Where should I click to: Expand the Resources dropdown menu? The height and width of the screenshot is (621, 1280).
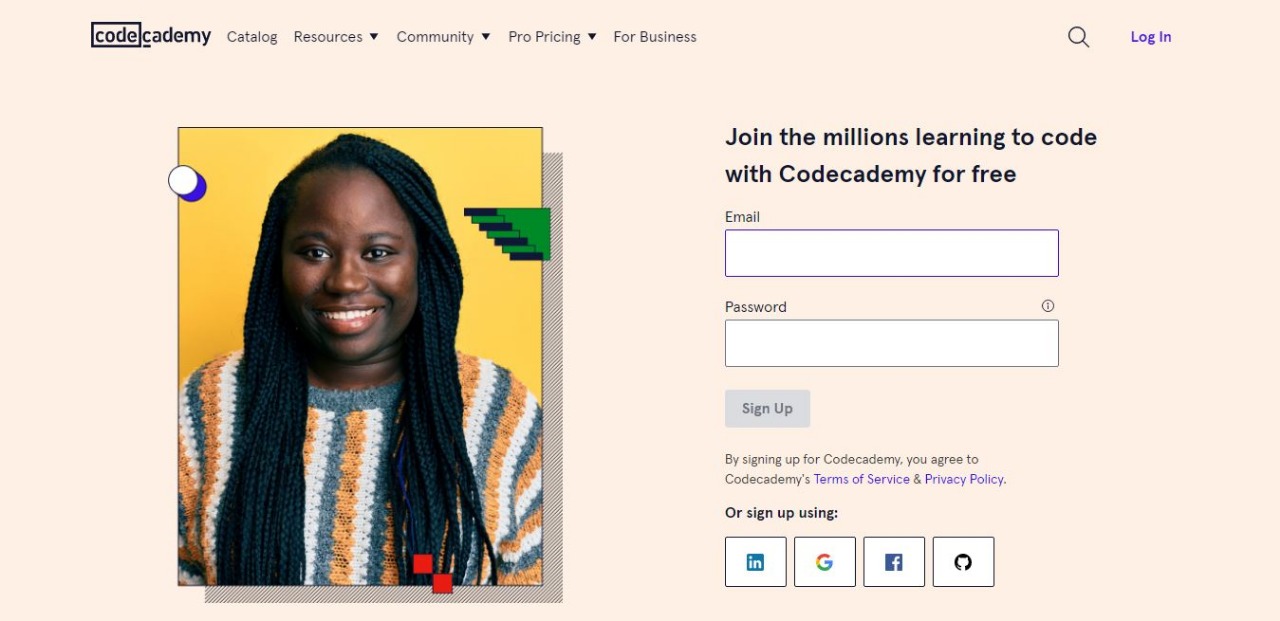336,37
